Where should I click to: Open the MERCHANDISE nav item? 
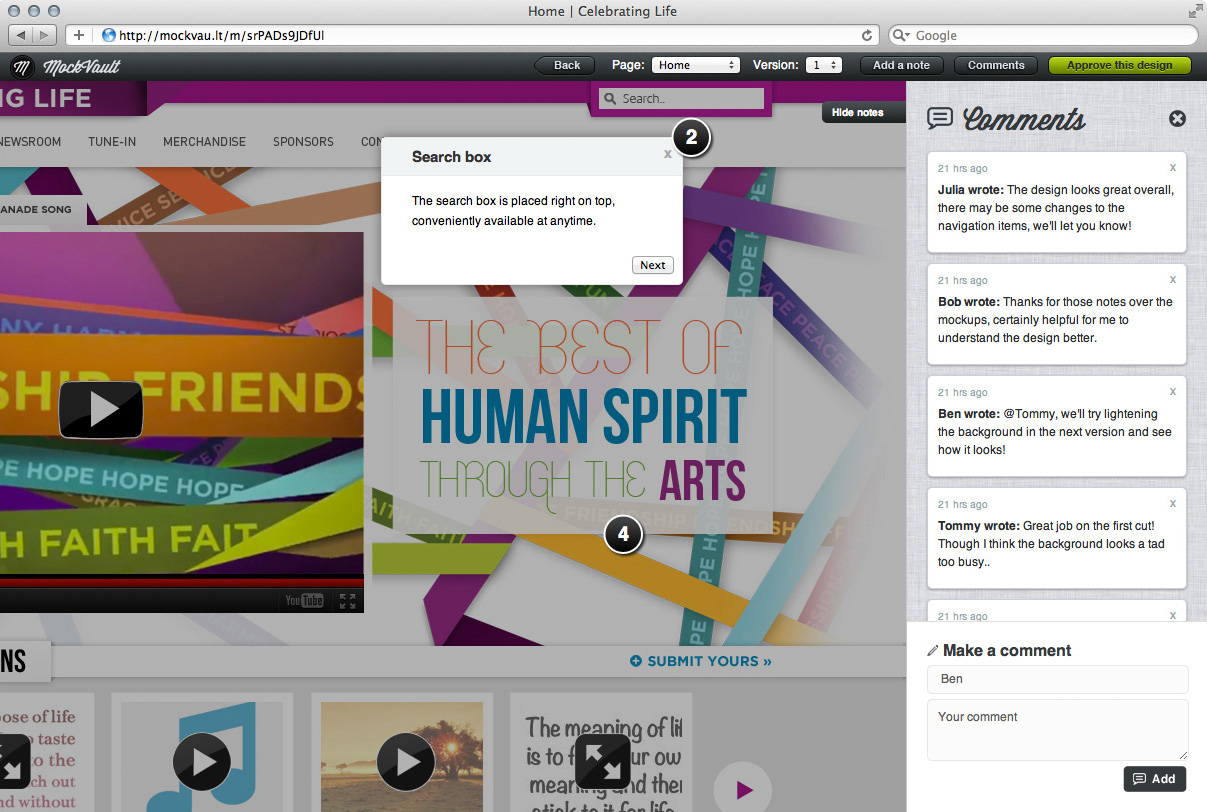[x=204, y=142]
